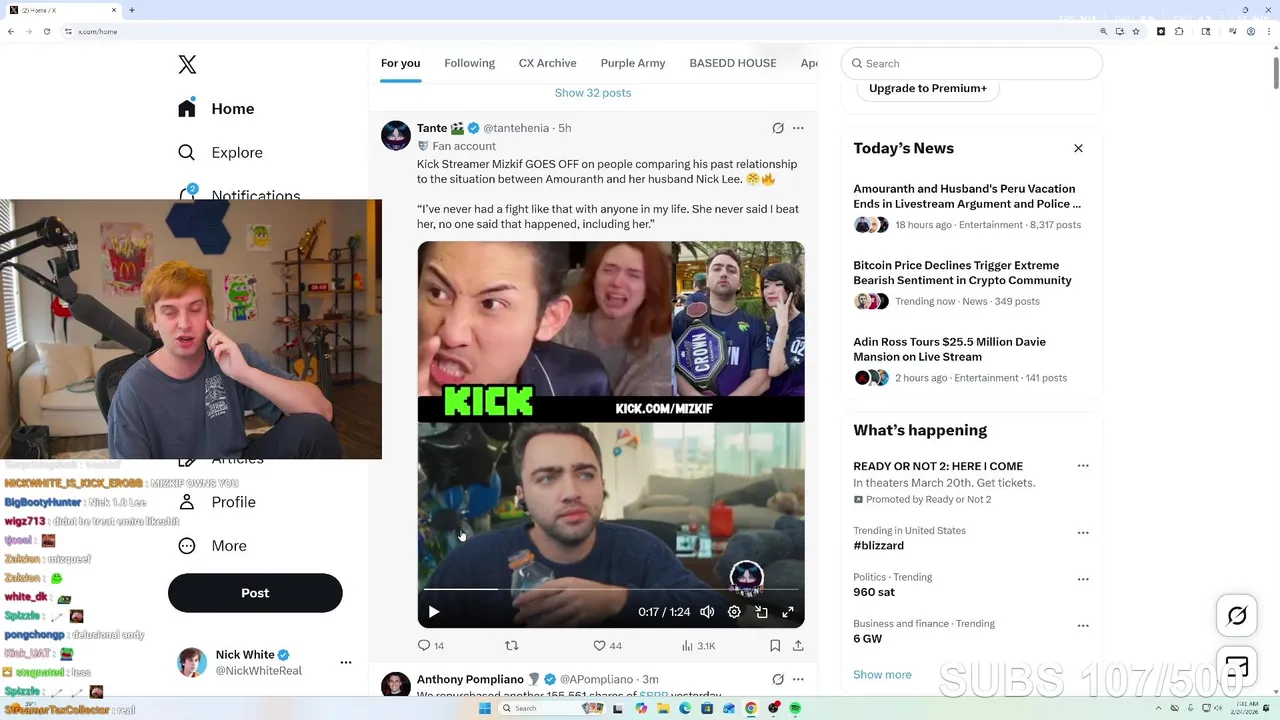
Task: Open options for READY OR NOT 2 trend
Action: [1083, 466]
